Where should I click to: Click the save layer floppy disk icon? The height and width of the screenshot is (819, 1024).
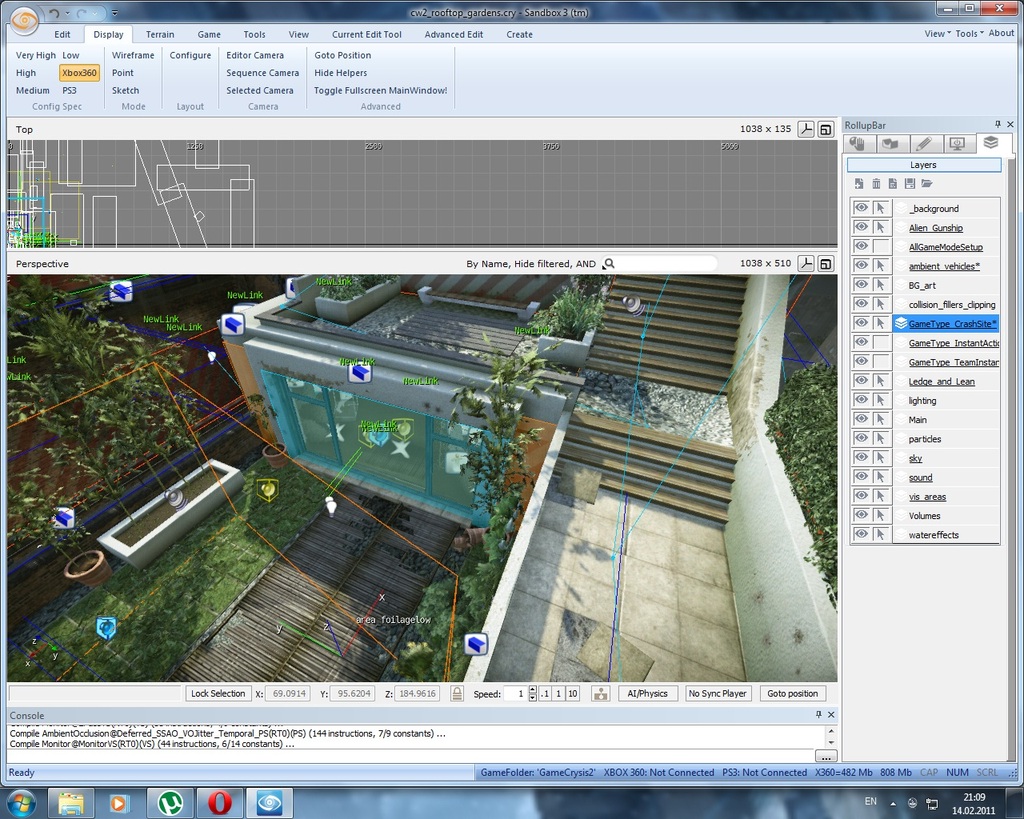[909, 184]
